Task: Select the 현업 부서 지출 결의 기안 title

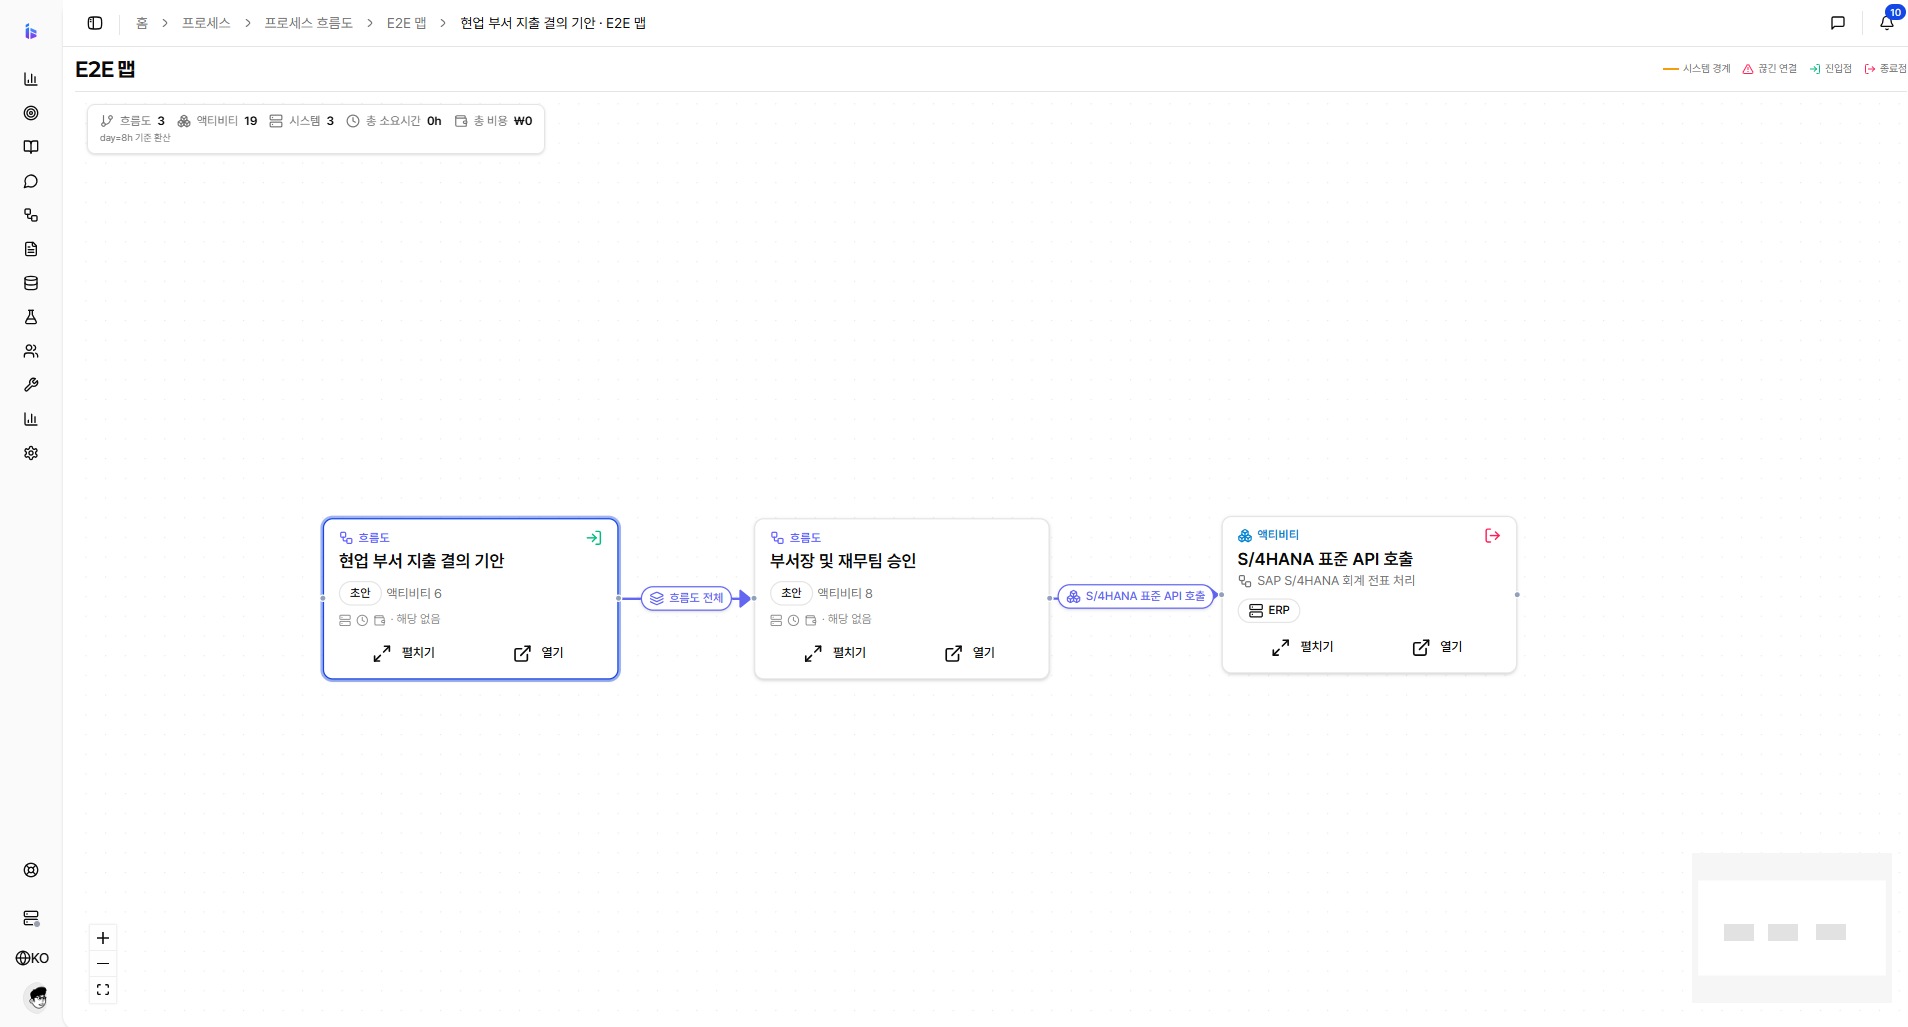Action: pyautogui.click(x=421, y=561)
